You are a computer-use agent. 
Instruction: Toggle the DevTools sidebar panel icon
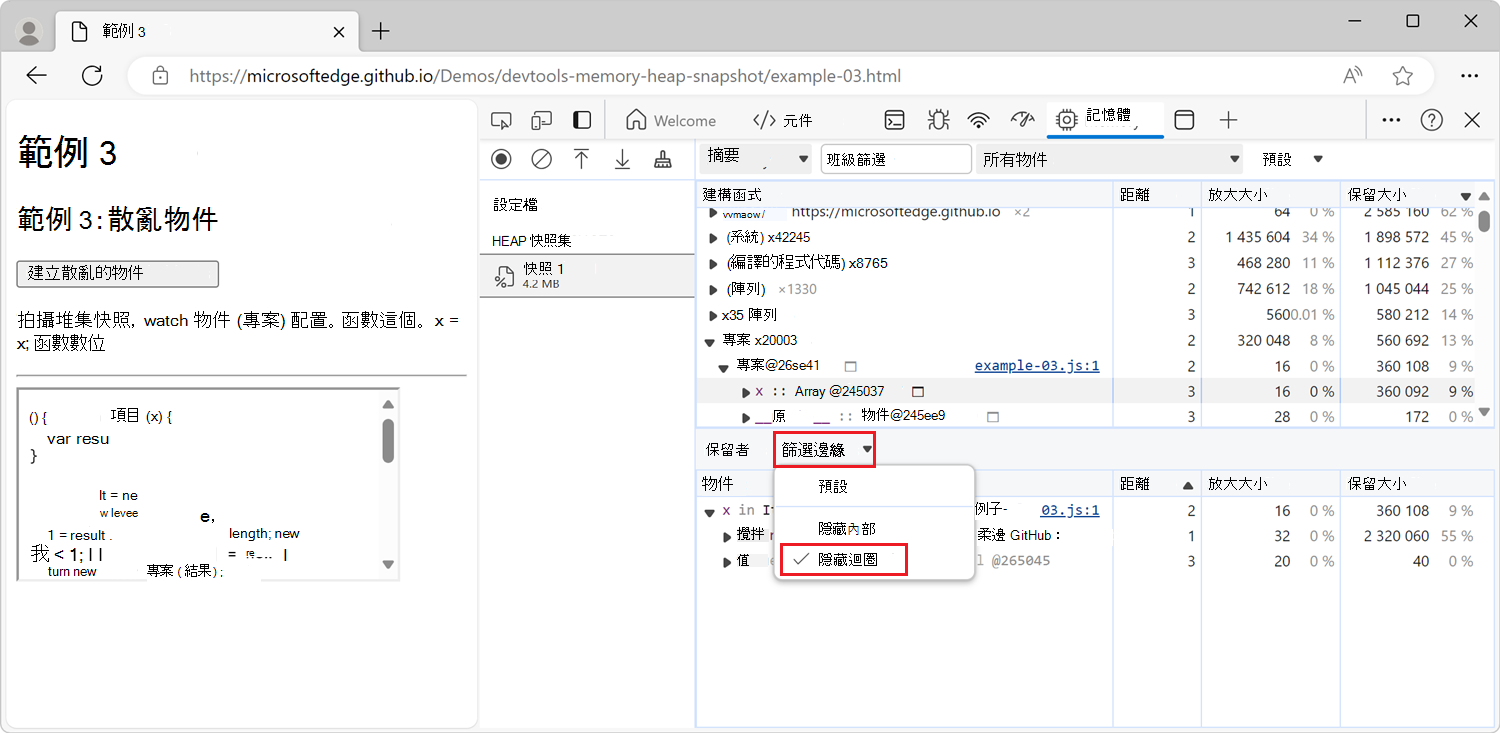(582, 120)
